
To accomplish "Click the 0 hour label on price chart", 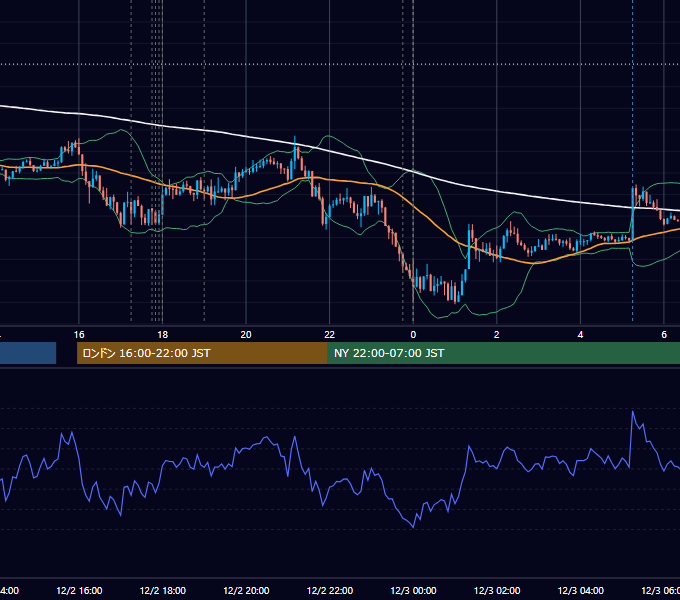I will coord(413,335).
